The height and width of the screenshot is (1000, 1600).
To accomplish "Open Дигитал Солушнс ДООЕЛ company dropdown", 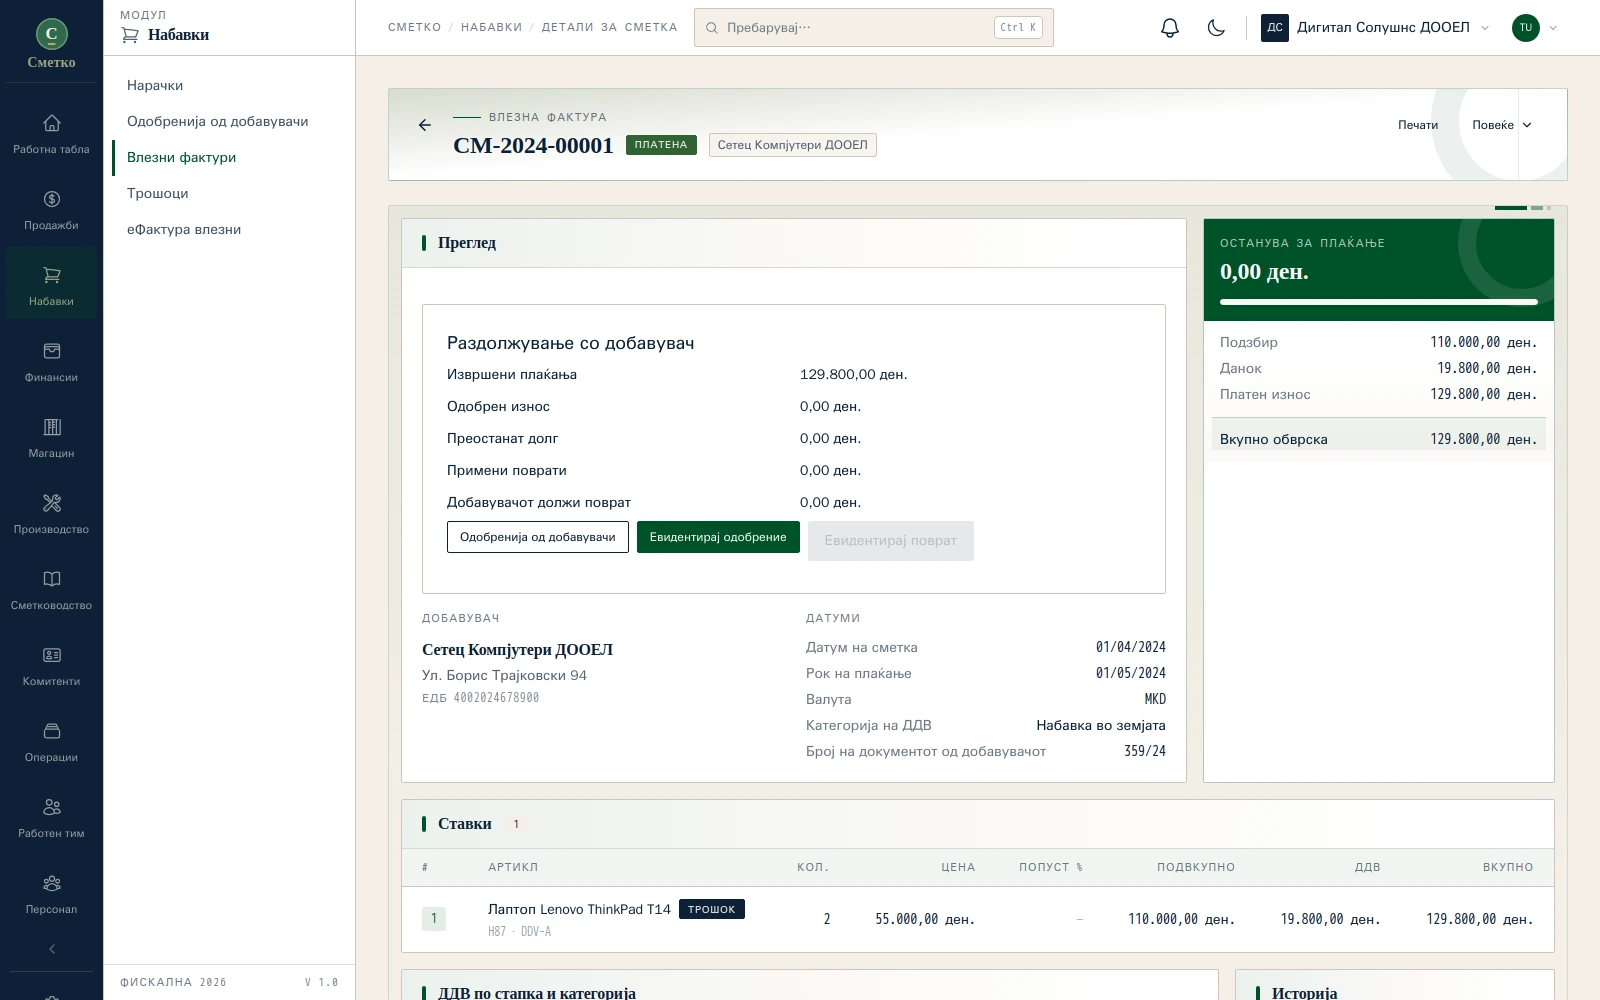I will click(1375, 28).
